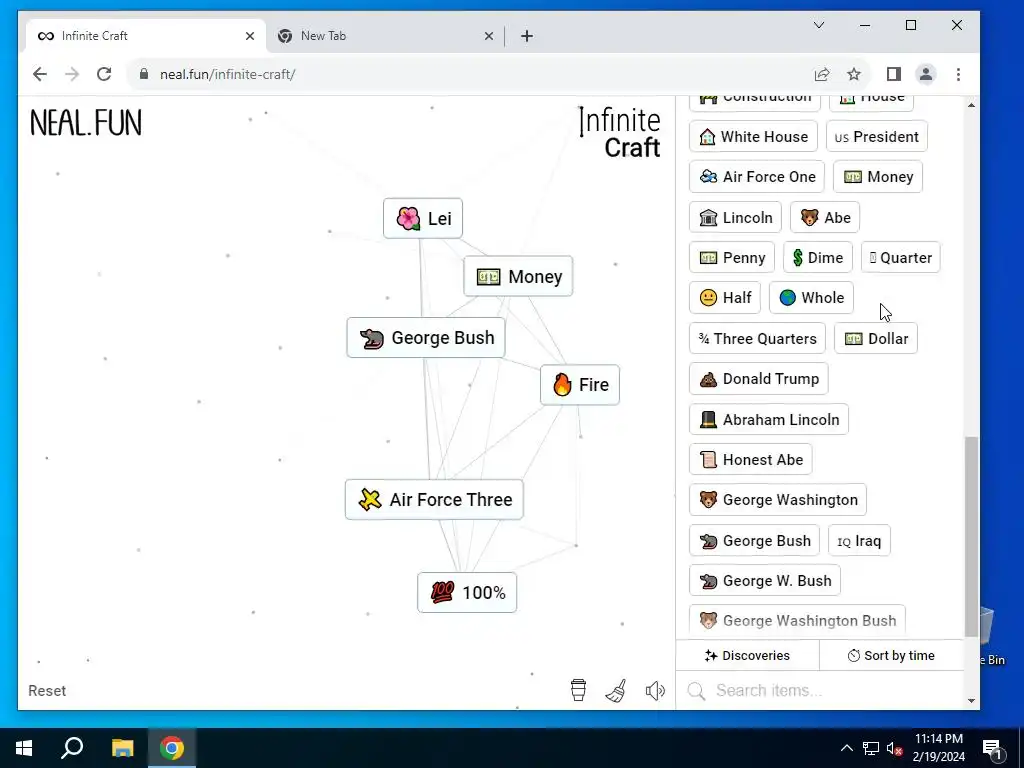The image size is (1024, 768).
Task: Open taskbar network icon
Action: pyautogui.click(x=871, y=748)
